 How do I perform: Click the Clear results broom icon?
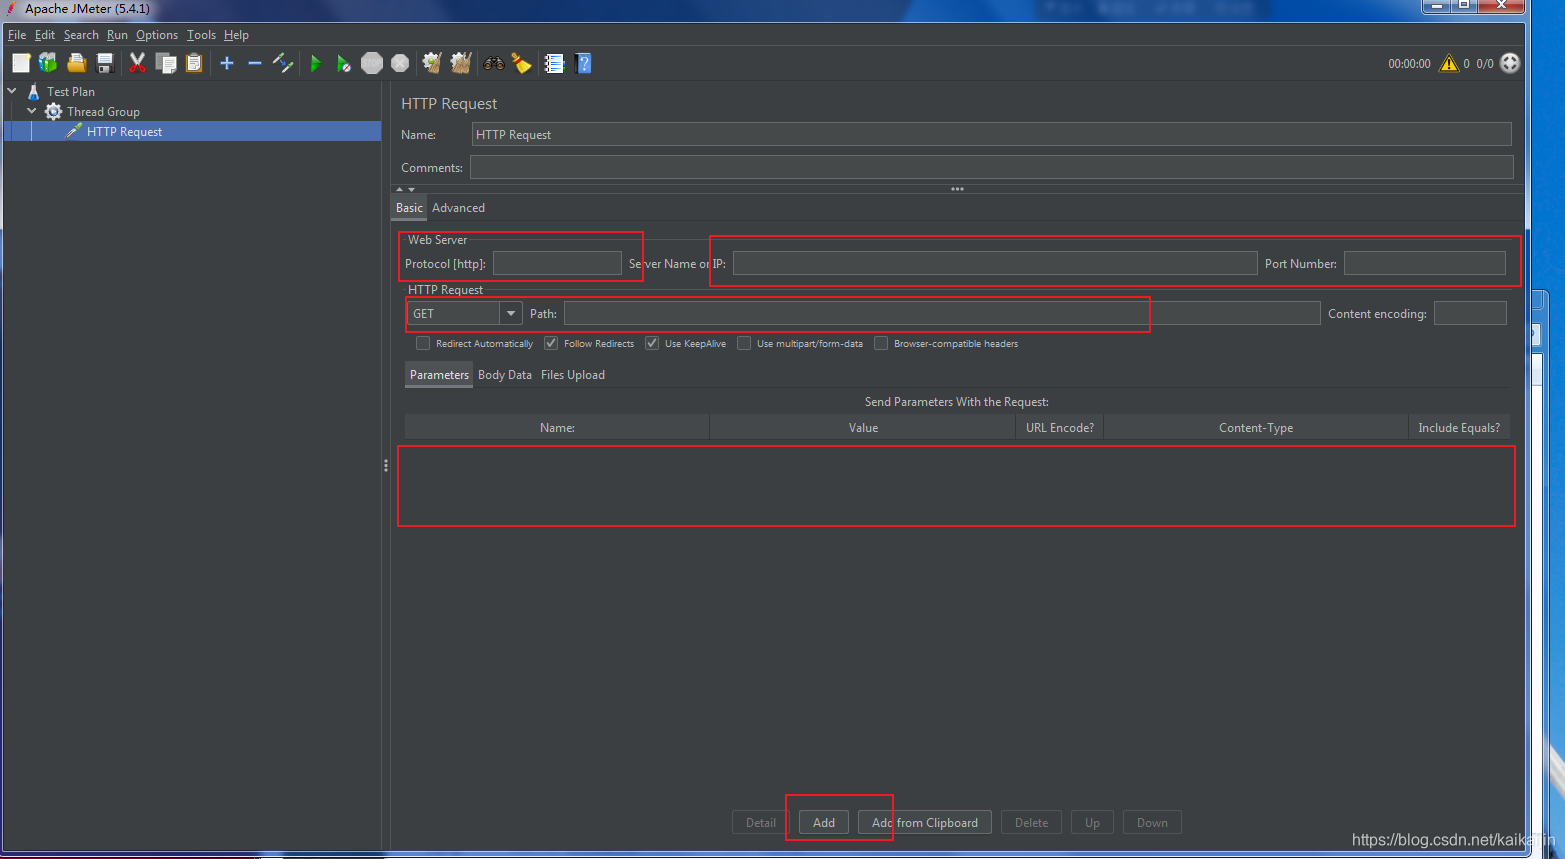(x=432, y=63)
